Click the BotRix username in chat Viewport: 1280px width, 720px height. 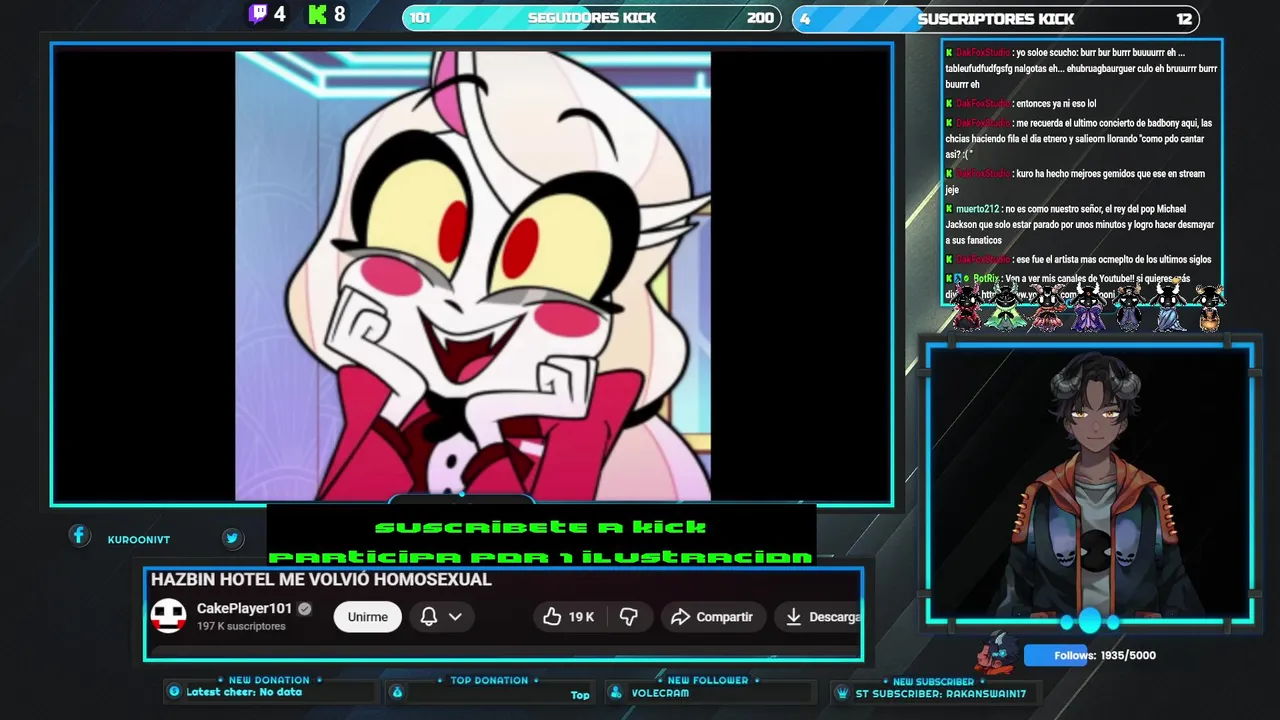tap(986, 279)
